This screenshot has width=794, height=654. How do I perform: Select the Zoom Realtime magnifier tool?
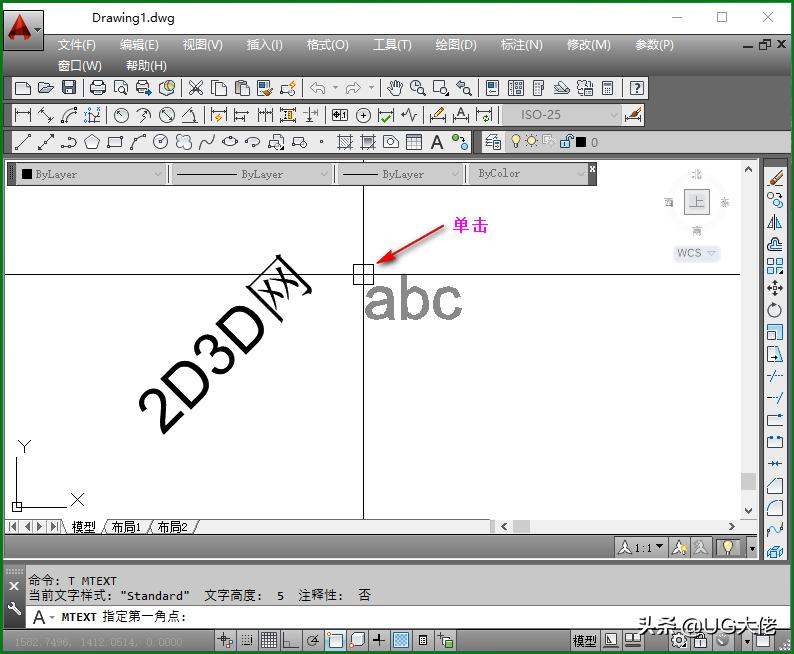[x=417, y=88]
